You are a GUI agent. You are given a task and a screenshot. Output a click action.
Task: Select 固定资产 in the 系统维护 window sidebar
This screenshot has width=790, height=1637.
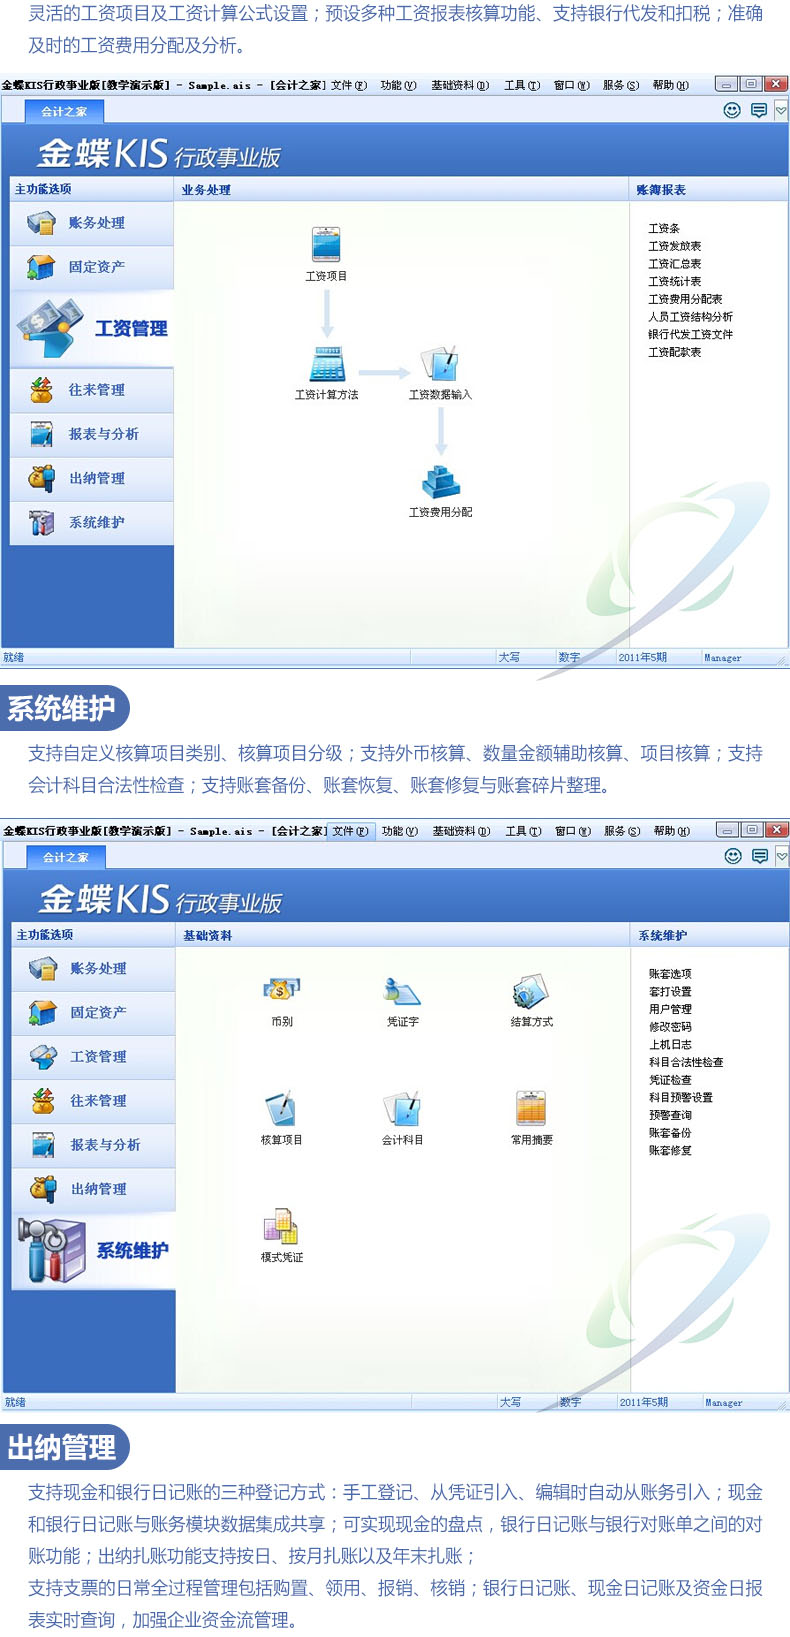93,1013
